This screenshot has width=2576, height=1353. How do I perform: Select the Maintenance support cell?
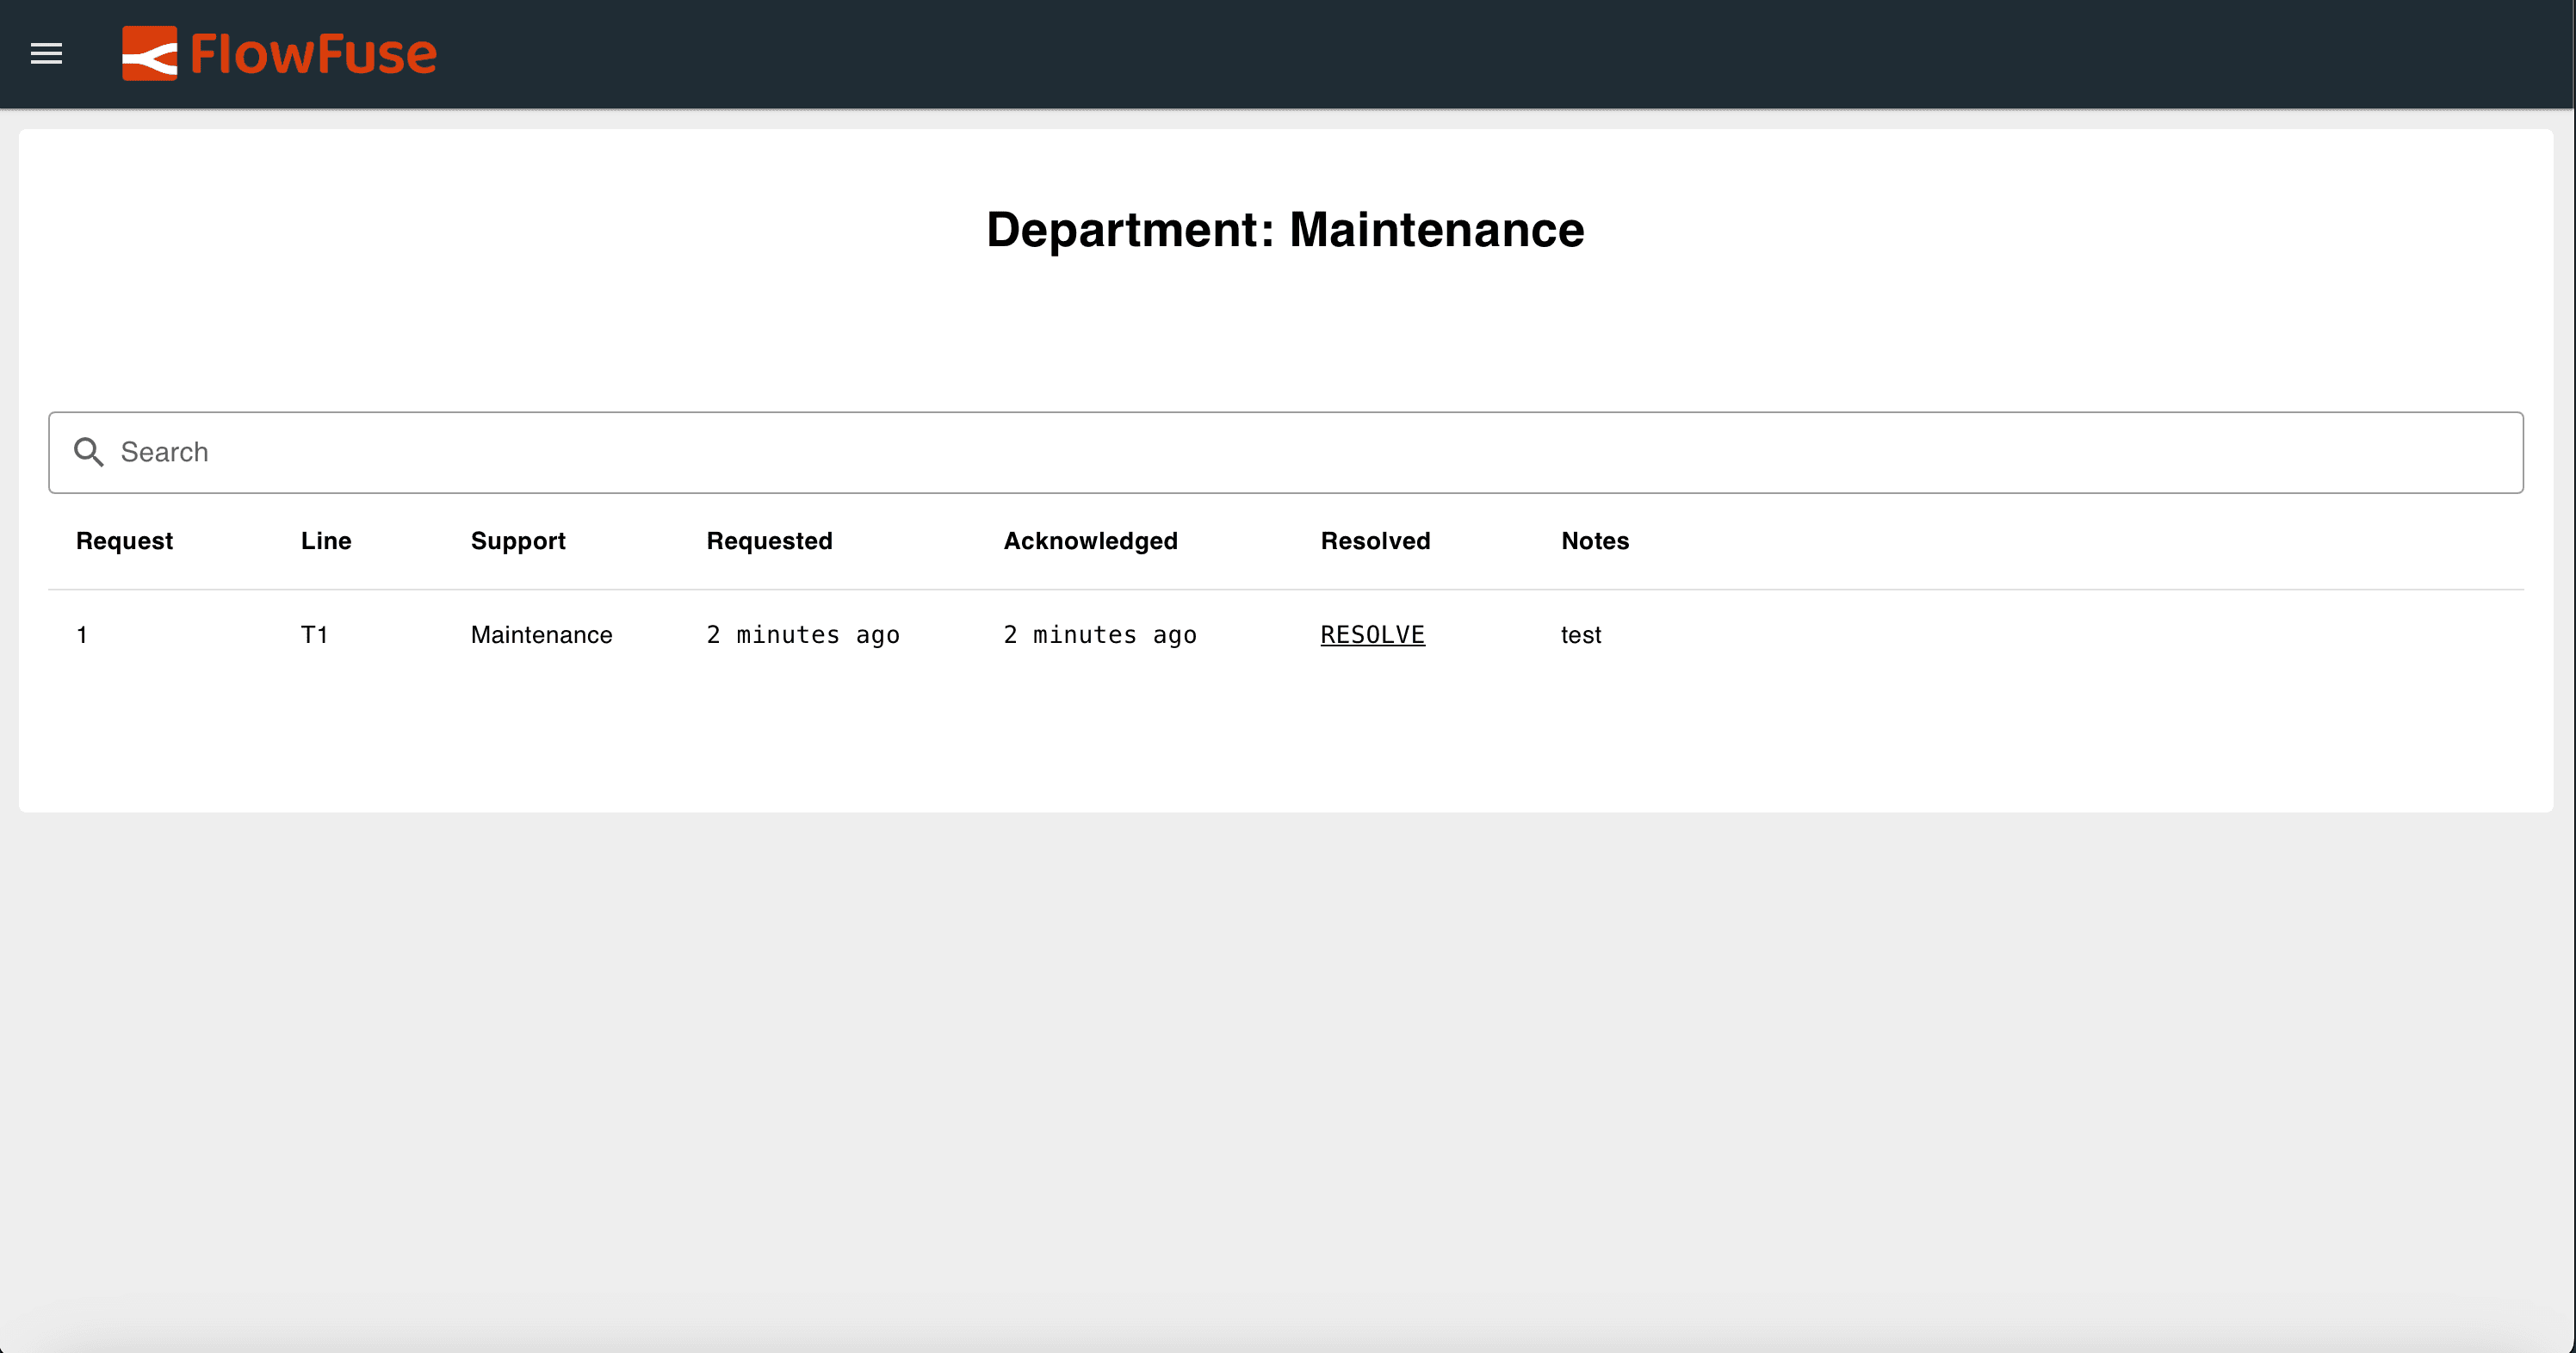(541, 634)
